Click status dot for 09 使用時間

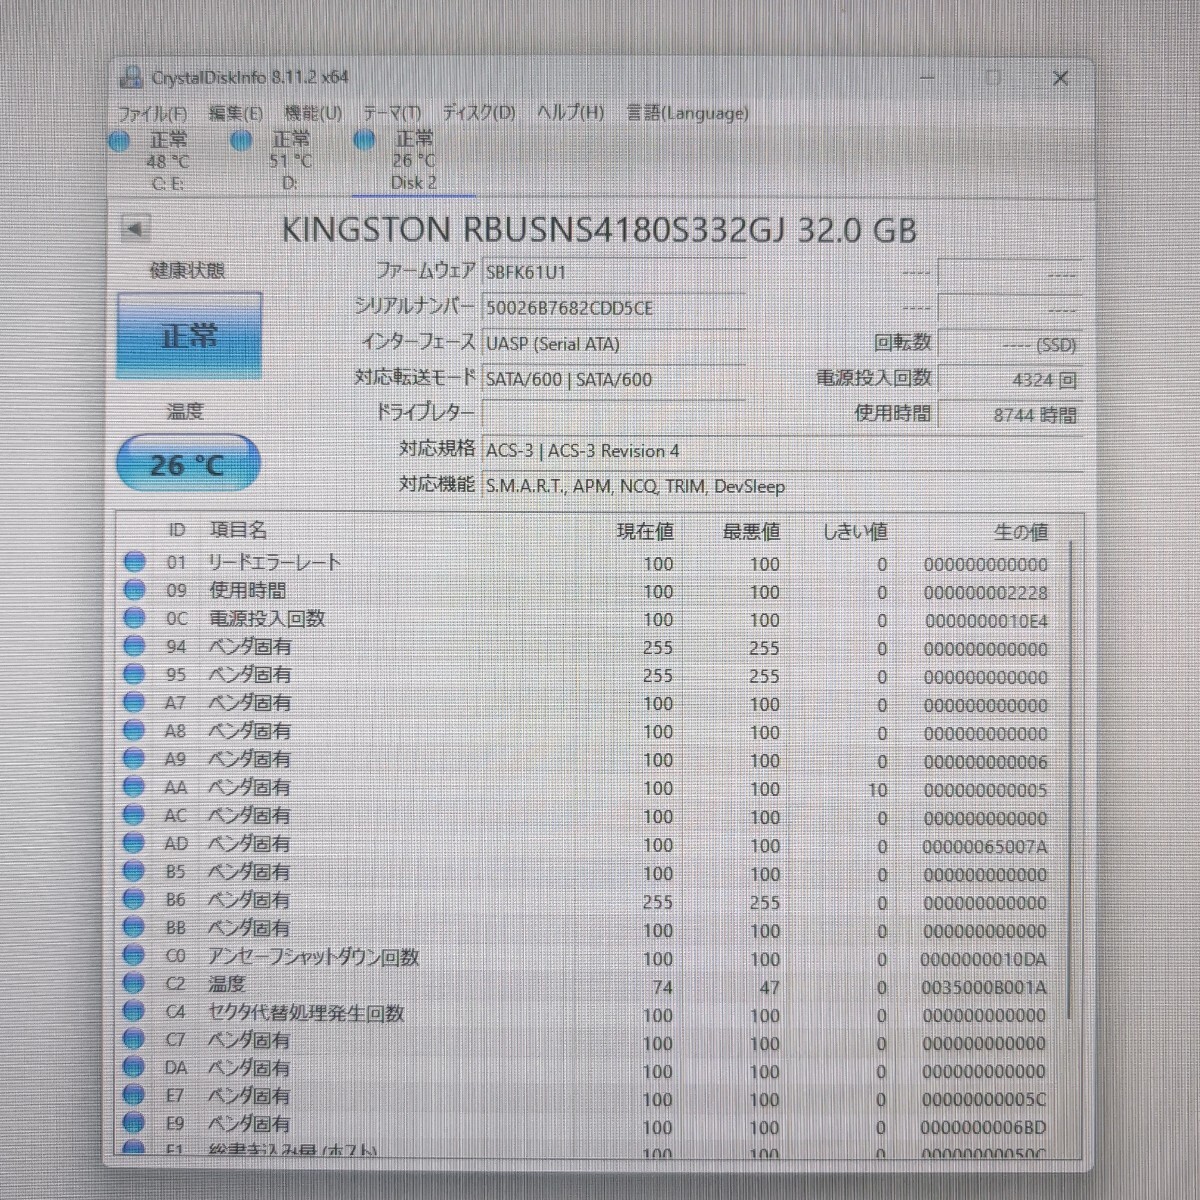tap(134, 591)
